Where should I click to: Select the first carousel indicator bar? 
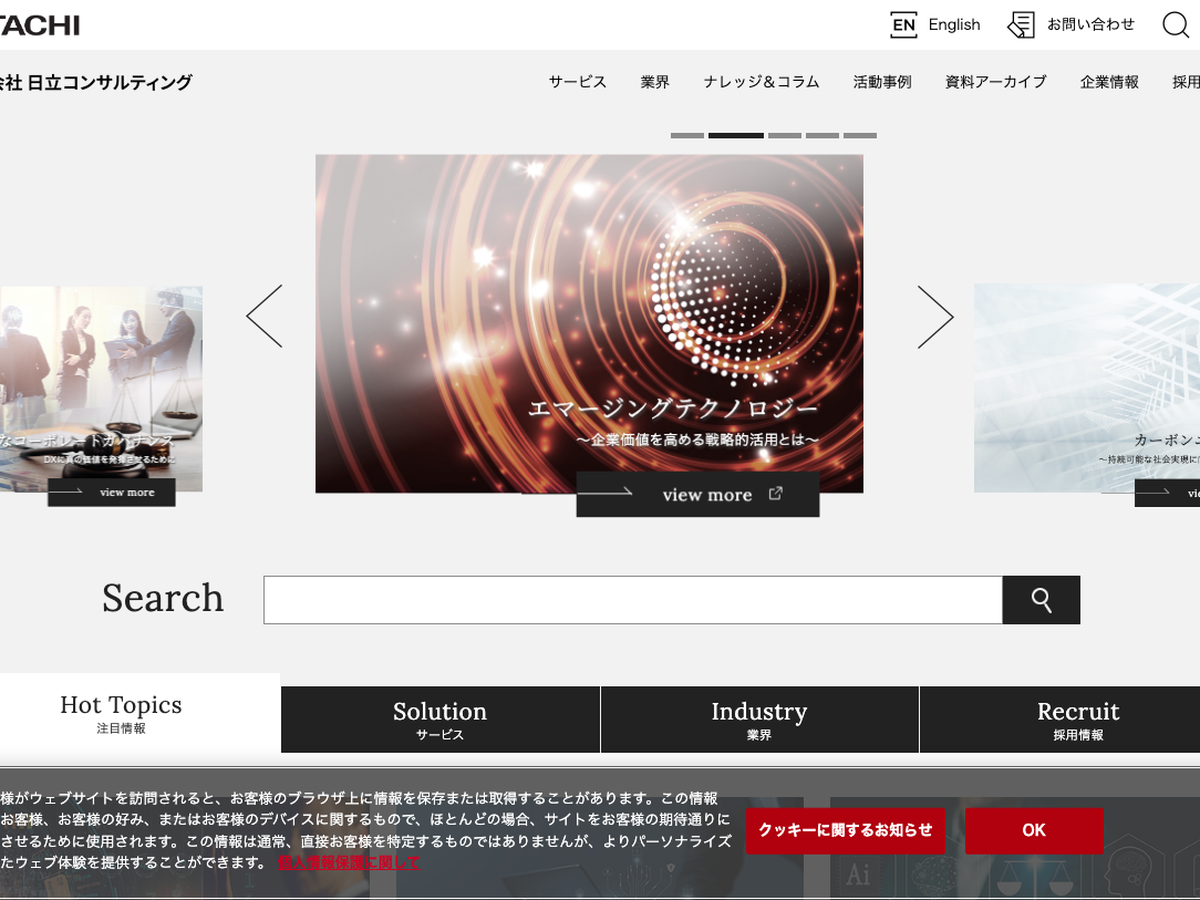tap(687, 135)
